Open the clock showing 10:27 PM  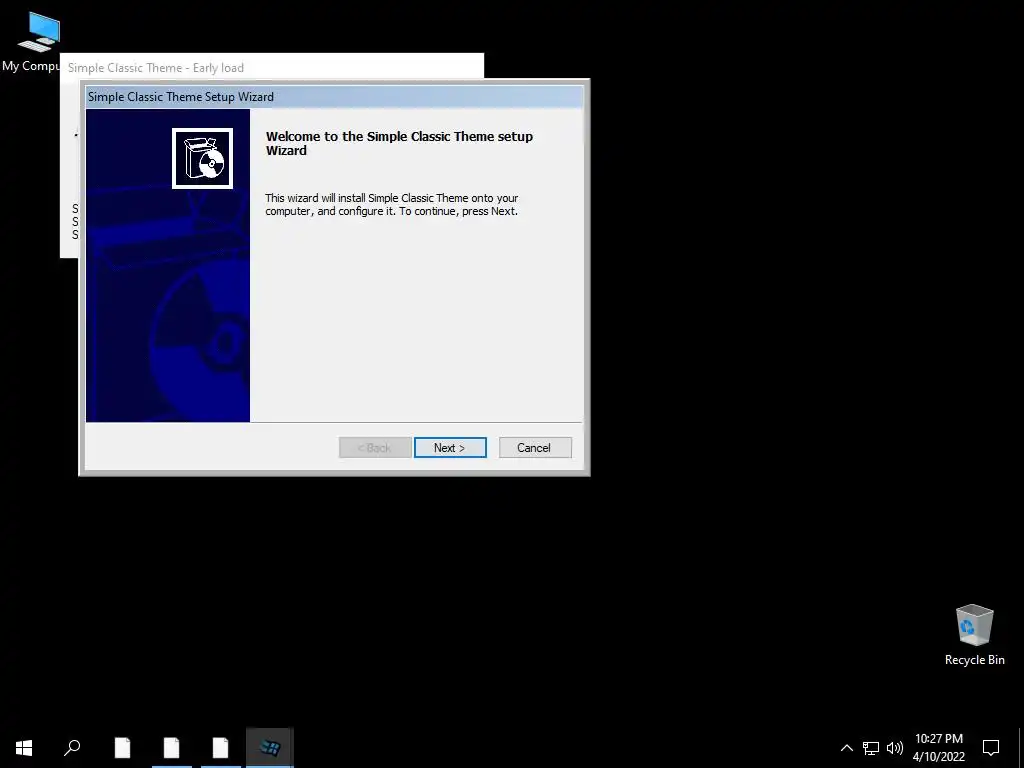click(938, 748)
